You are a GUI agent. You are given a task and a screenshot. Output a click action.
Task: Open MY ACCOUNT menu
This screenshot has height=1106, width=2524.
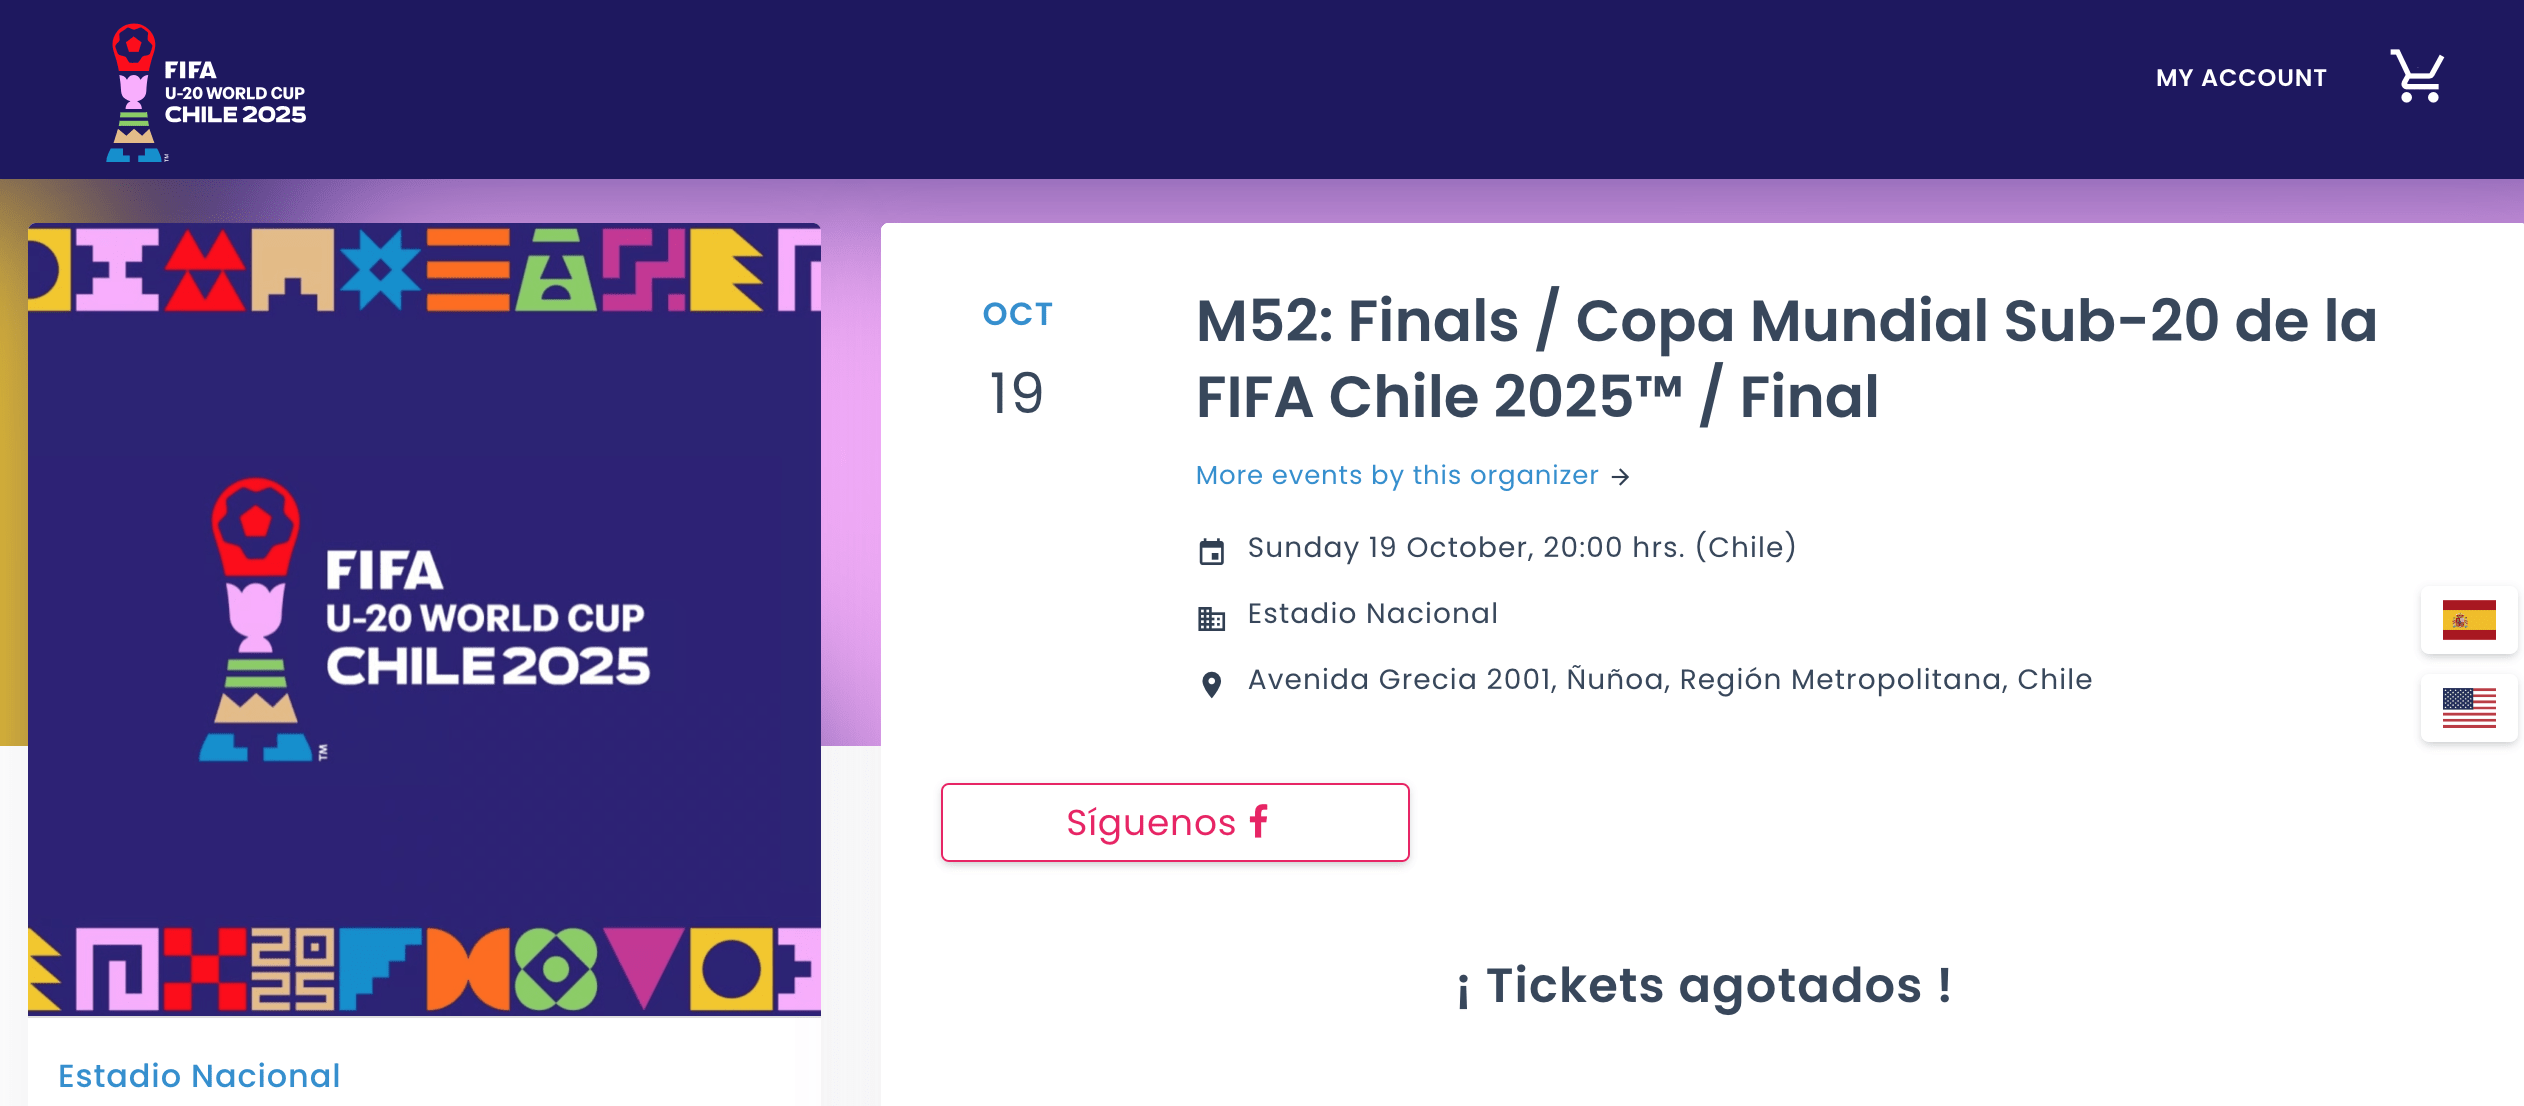click(2241, 78)
